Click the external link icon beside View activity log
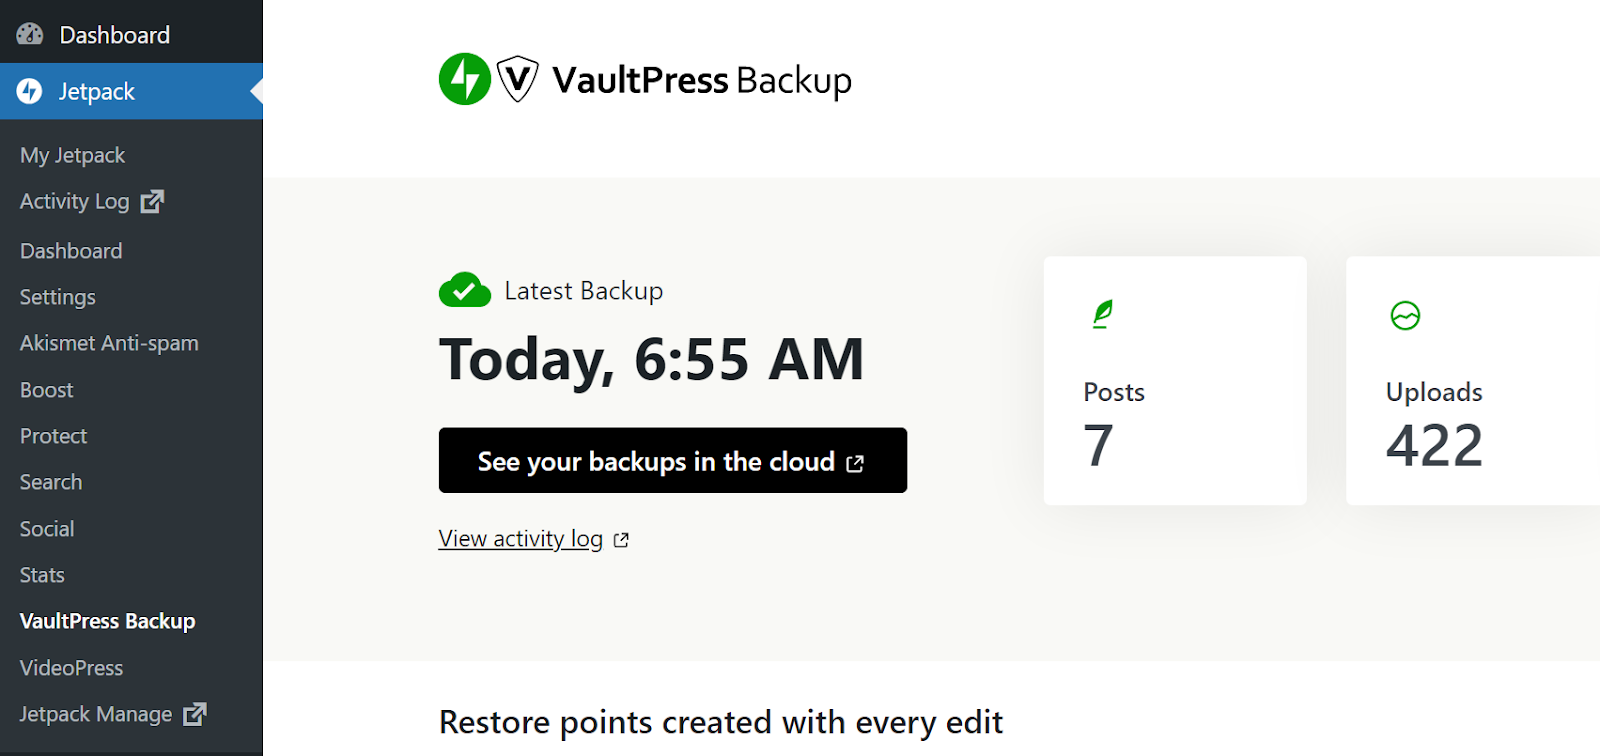This screenshot has width=1600, height=756. [x=621, y=538]
